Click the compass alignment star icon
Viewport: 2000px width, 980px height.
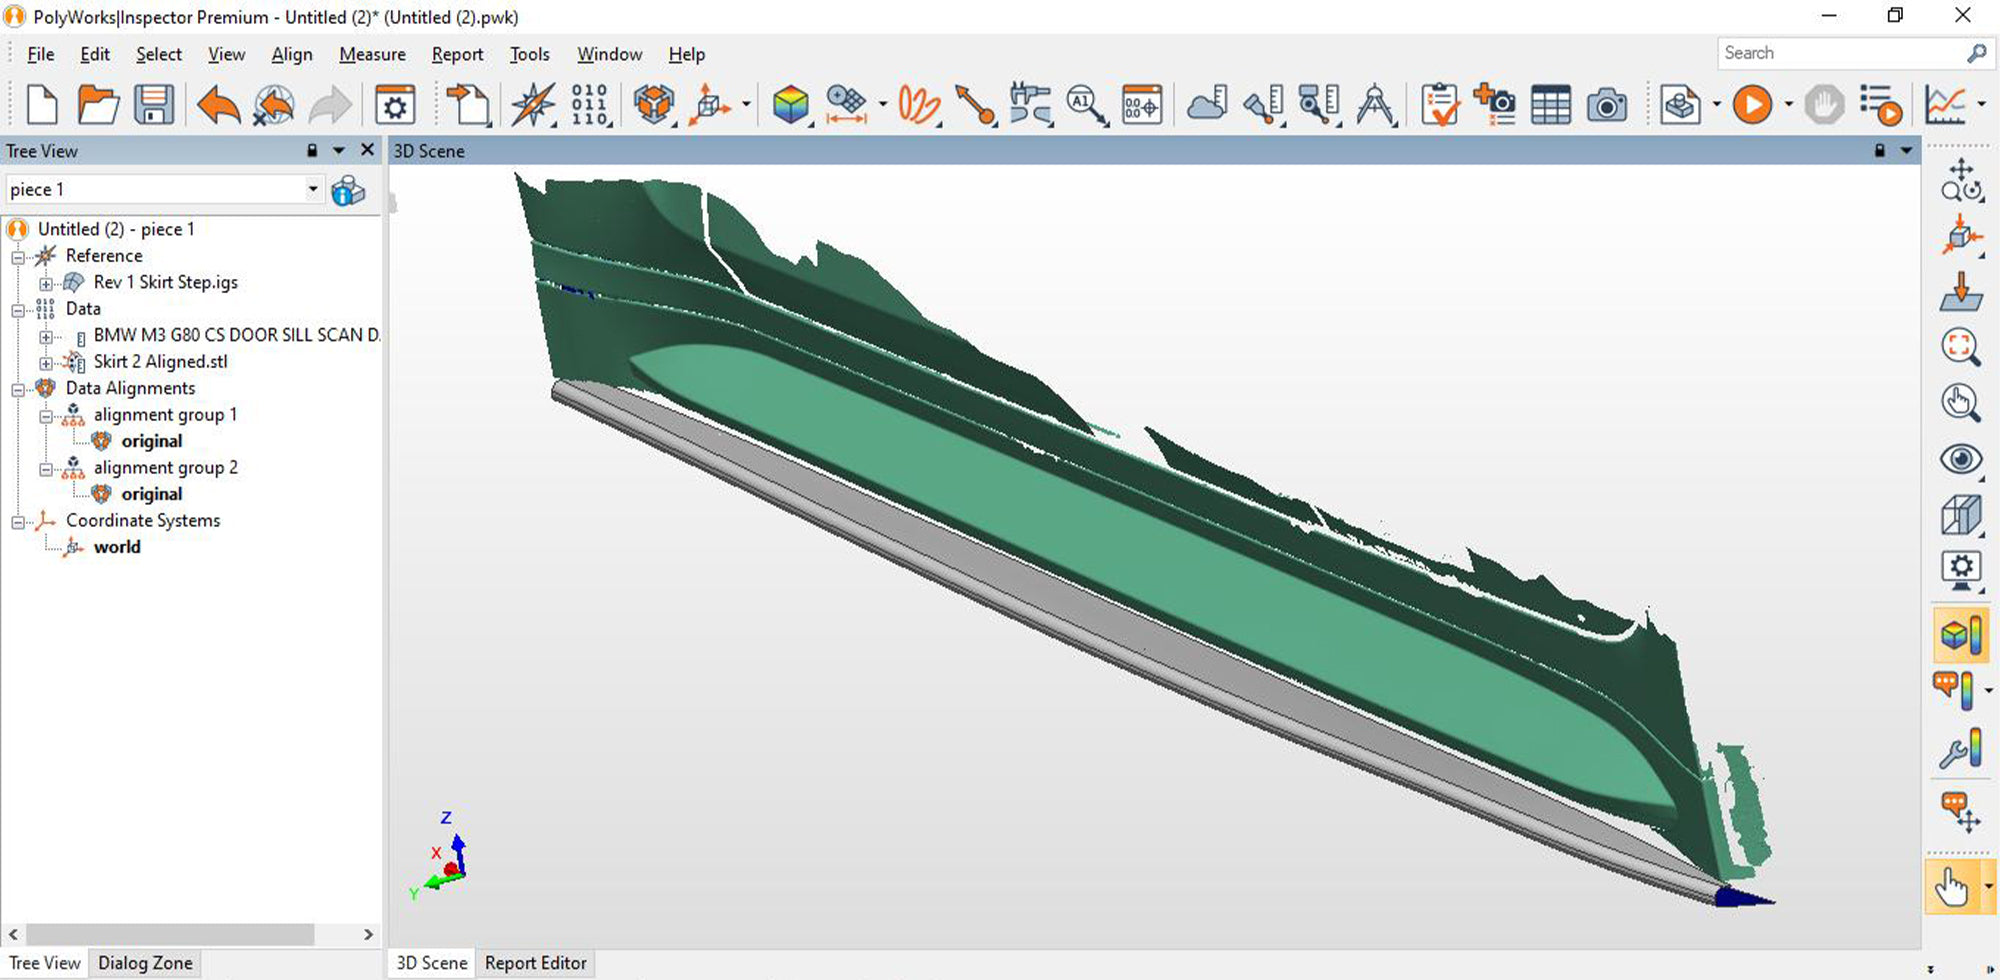pyautogui.click(x=533, y=105)
